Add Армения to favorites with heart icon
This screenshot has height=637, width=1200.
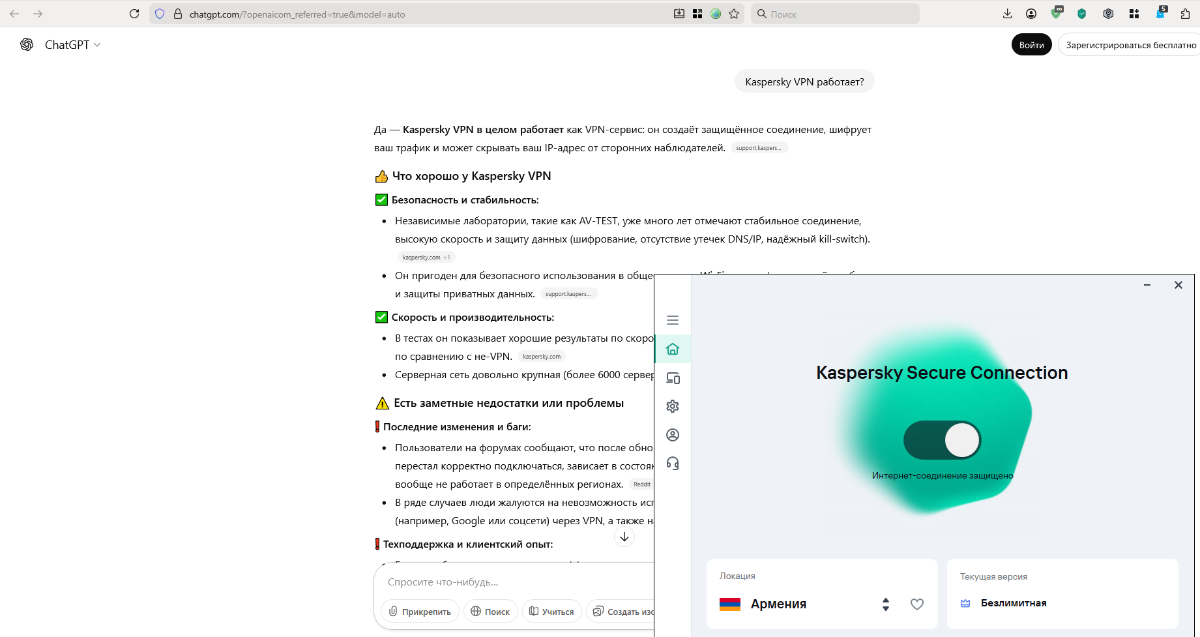click(x=917, y=604)
